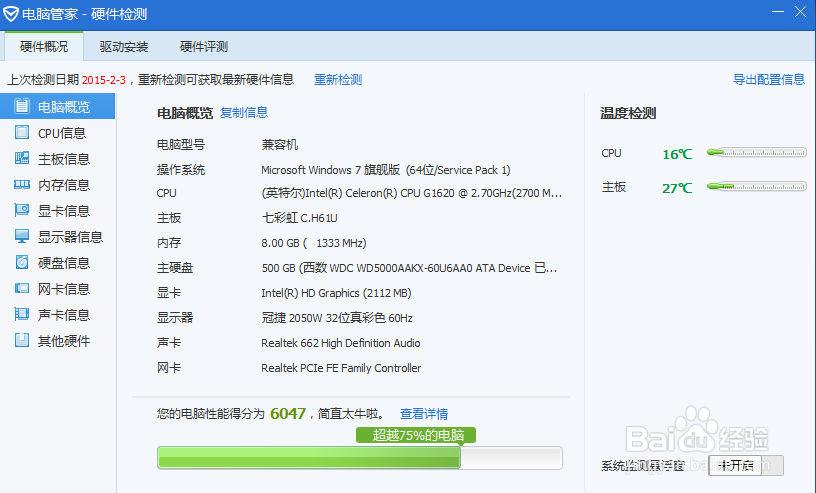Switch to the 硬件概况 tab

[44, 47]
